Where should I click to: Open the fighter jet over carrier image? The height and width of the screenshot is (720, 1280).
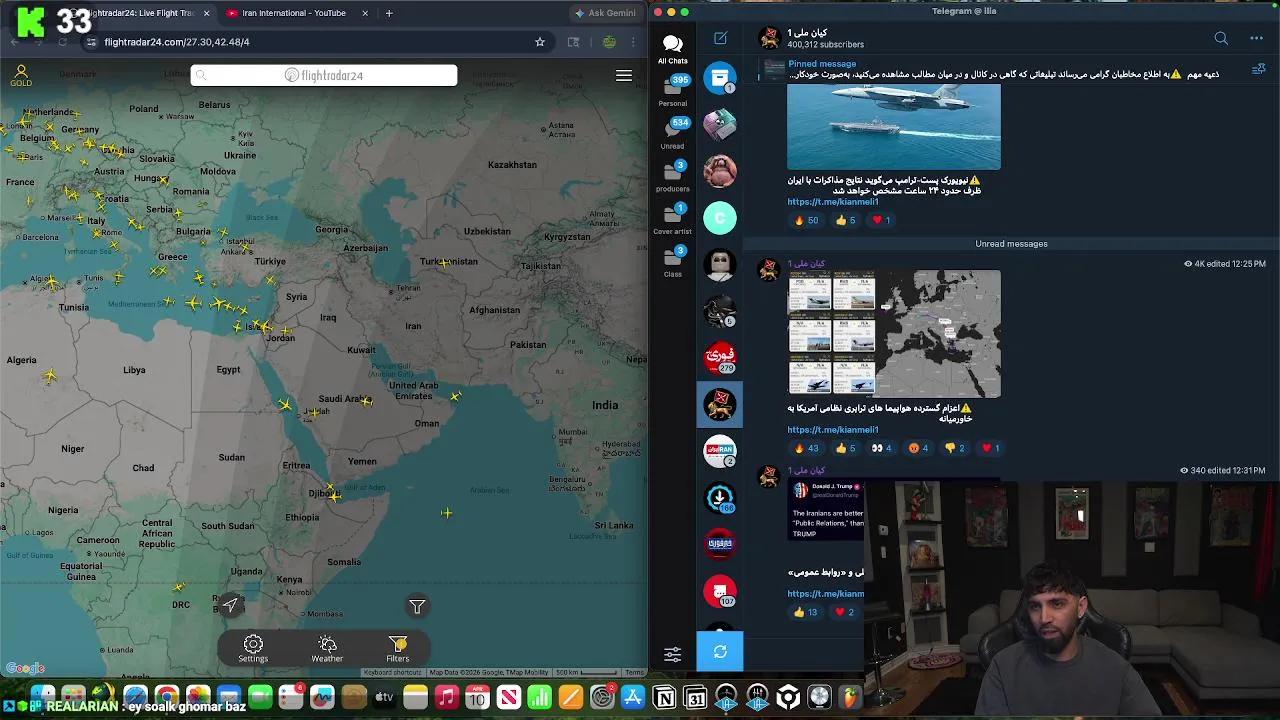pos(894,127)
